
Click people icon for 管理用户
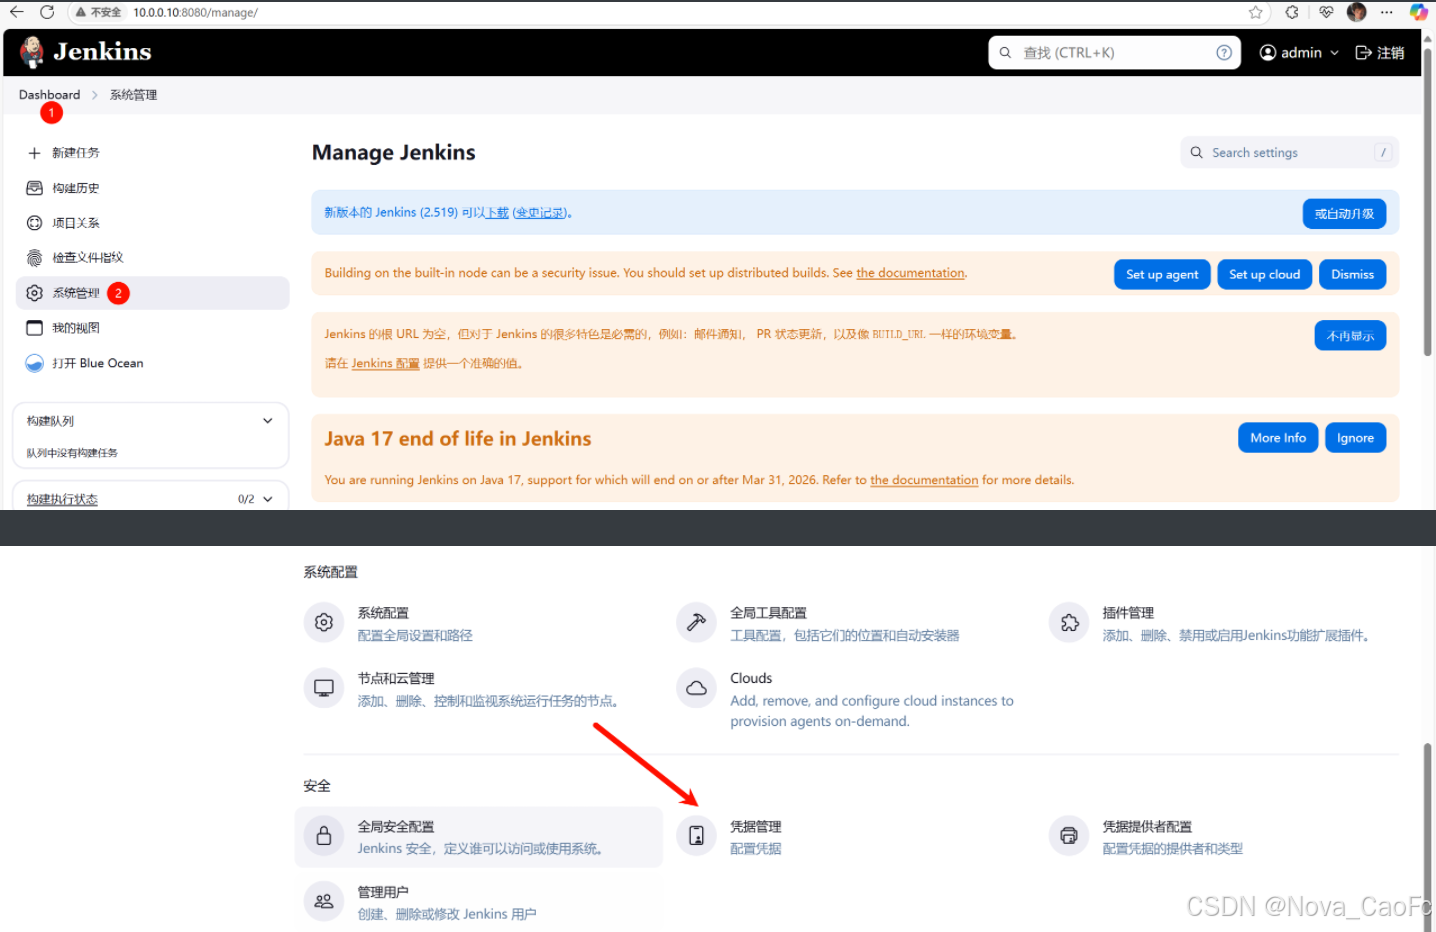[324, 901]
